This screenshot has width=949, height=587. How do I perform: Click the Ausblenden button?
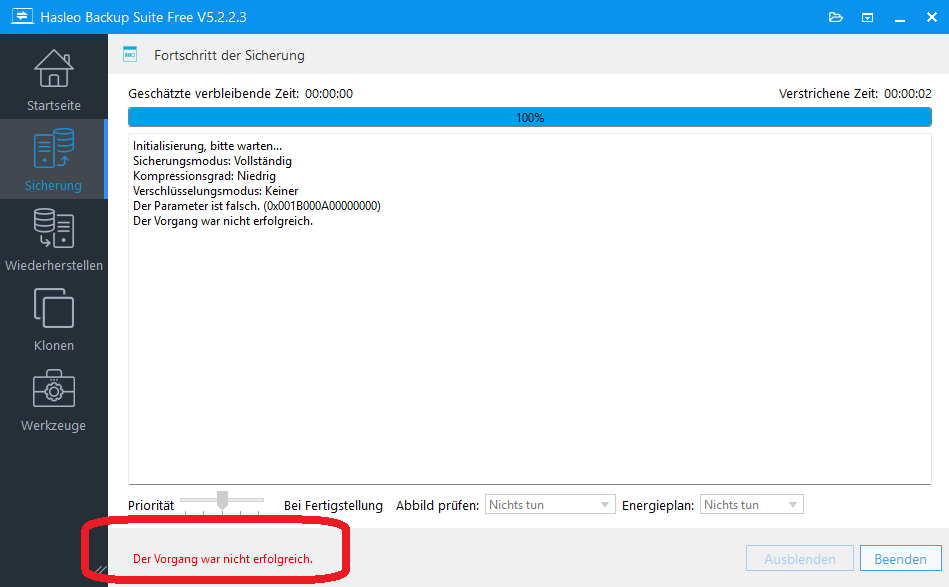[x=799, y=558]
